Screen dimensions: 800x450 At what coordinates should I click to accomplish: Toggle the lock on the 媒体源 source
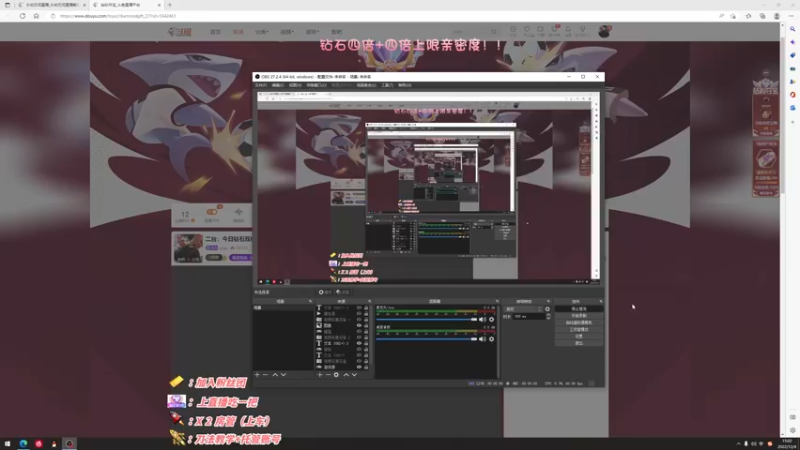(x=366, y=314)
